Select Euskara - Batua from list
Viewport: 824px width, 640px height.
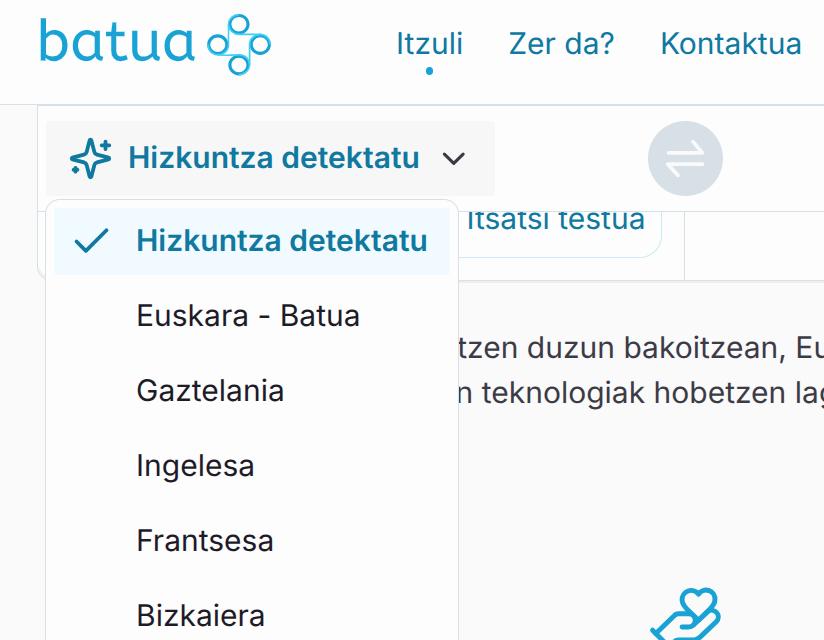point(248,316)
